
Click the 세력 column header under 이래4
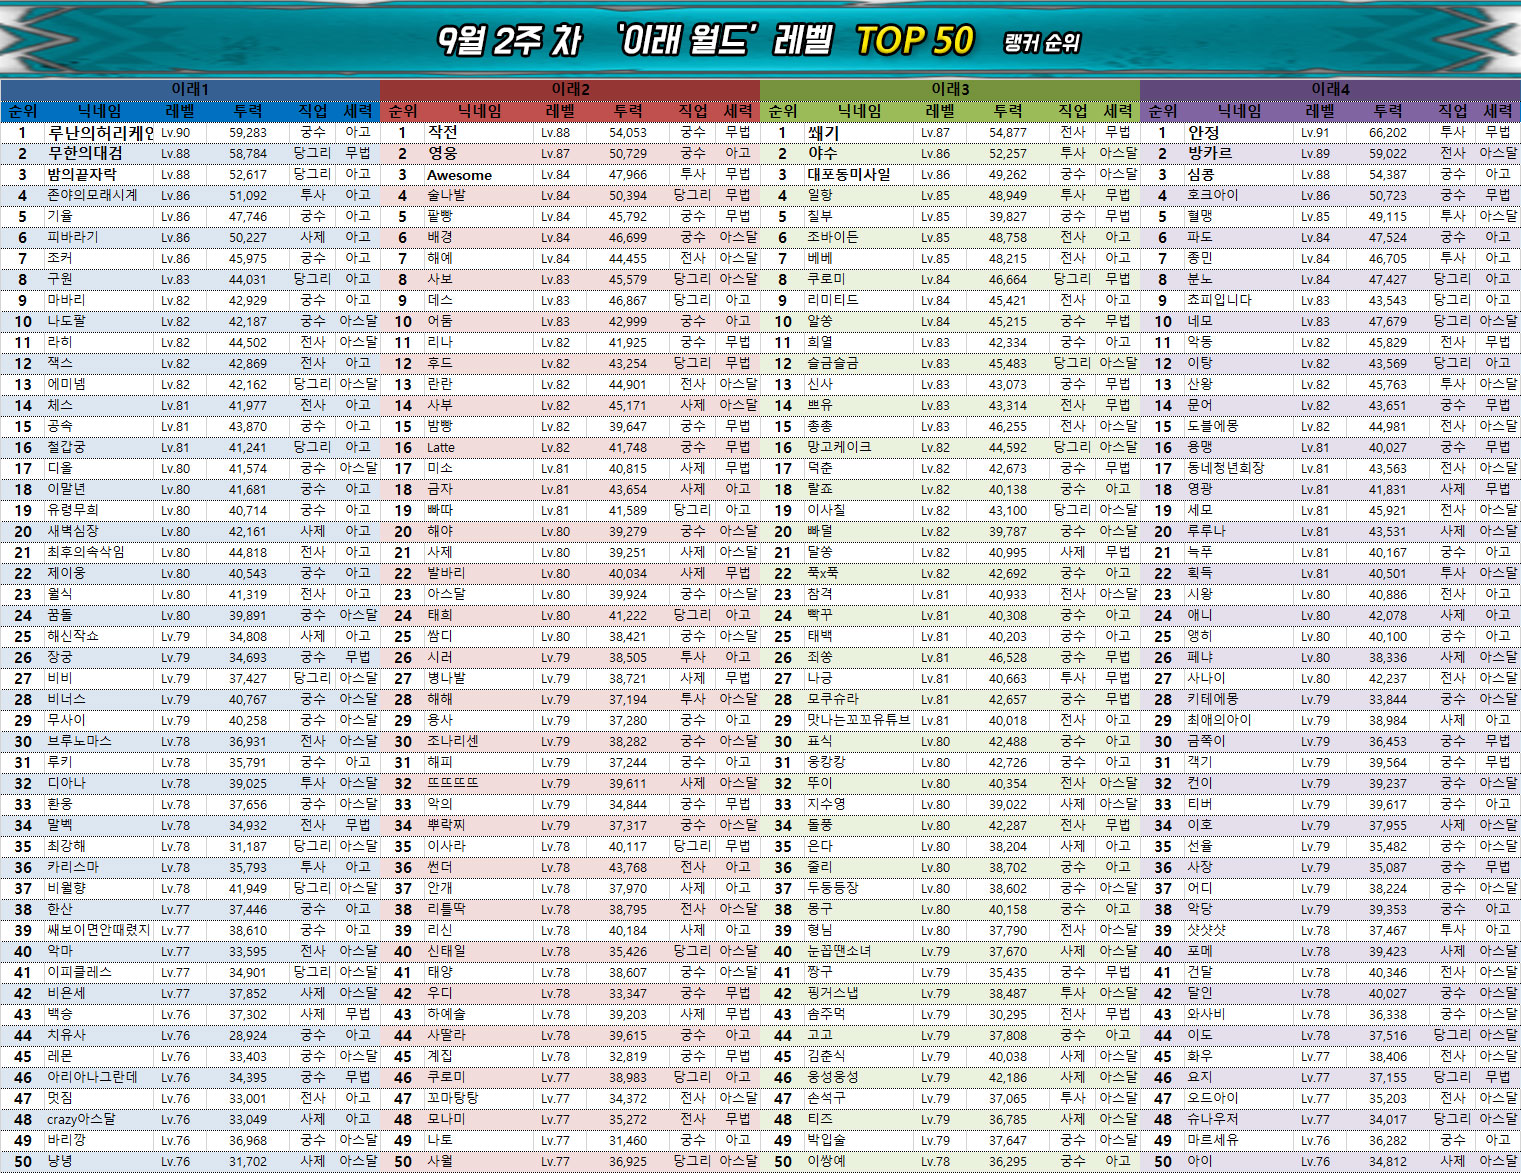1497,111
